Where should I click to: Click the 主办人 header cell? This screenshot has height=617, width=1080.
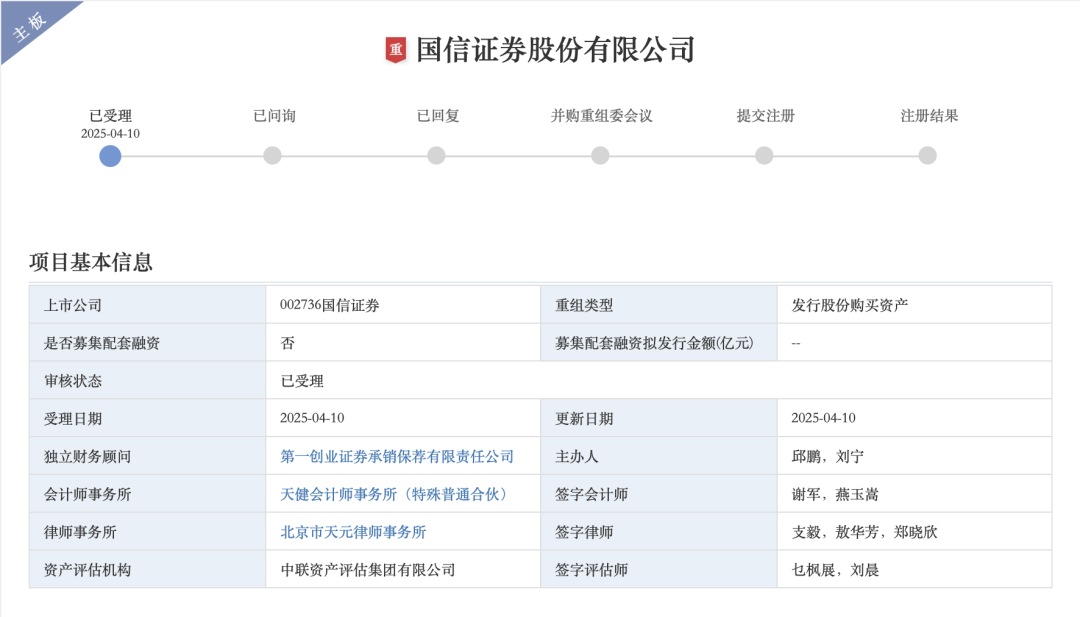659,457
